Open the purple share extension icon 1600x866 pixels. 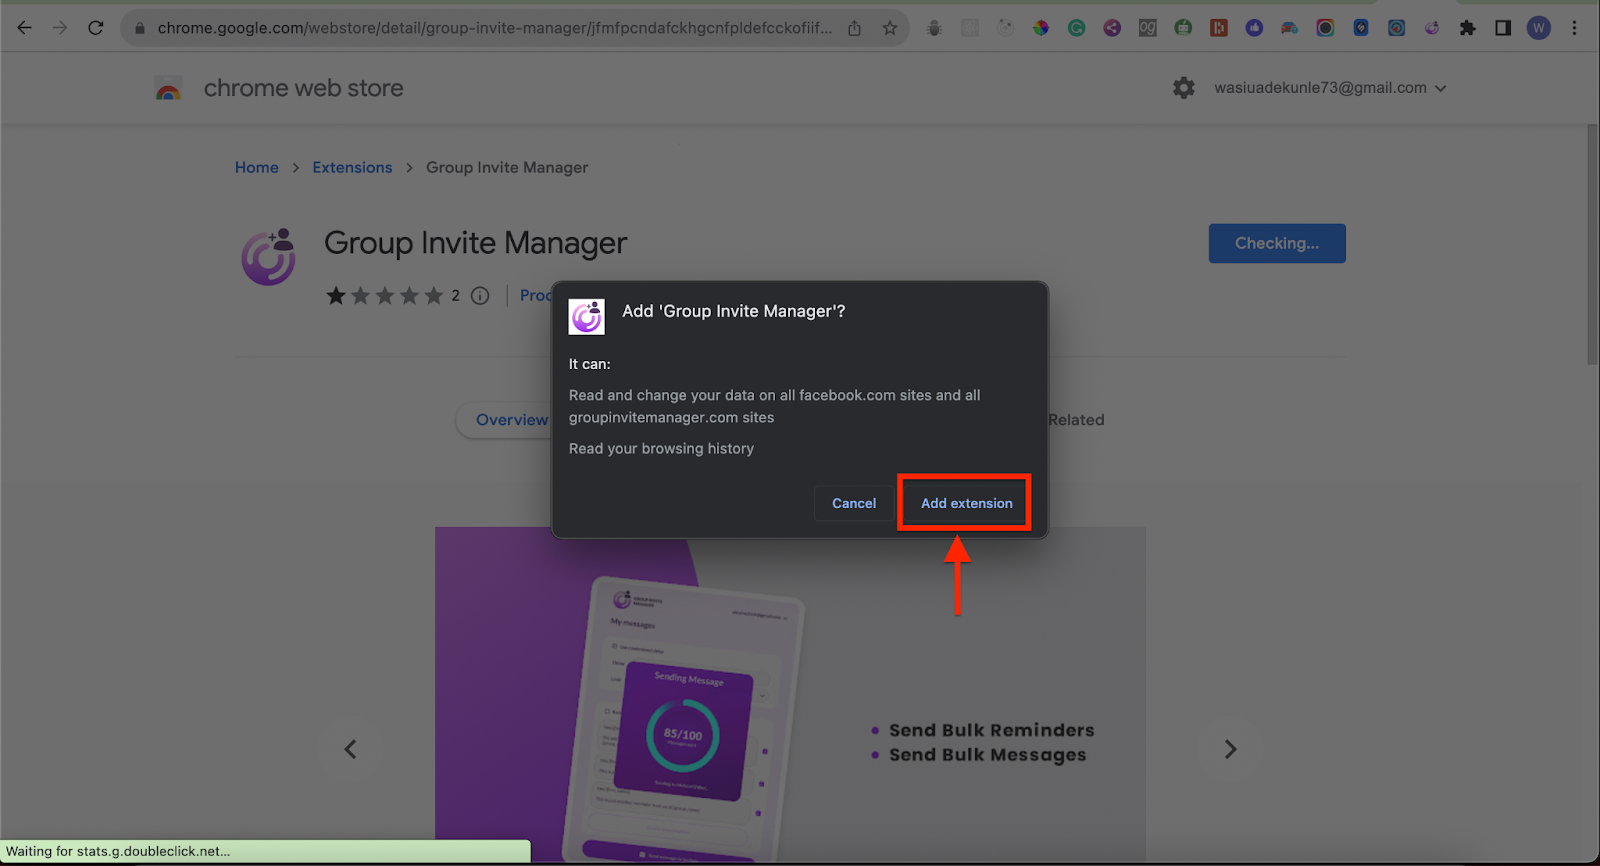[x=1112, y=28]
